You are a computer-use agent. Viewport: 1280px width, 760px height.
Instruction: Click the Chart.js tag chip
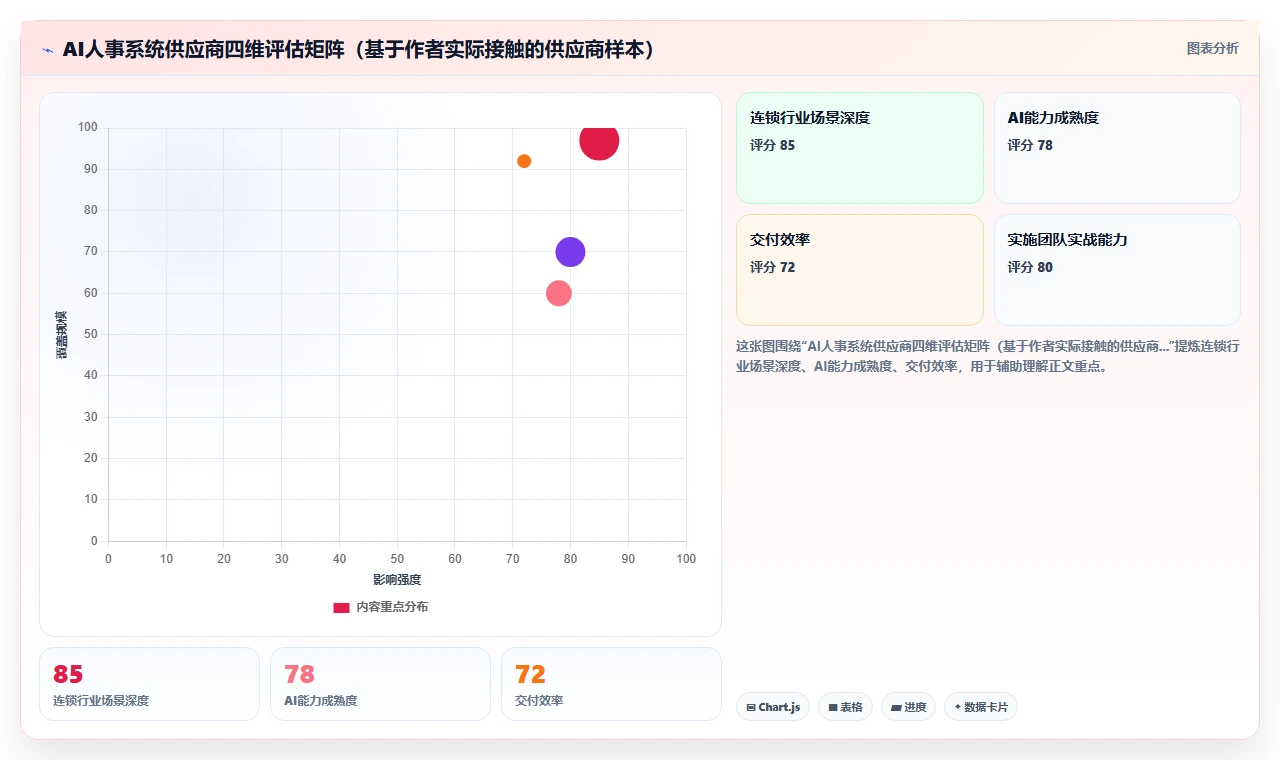click(x=773, y=707)
